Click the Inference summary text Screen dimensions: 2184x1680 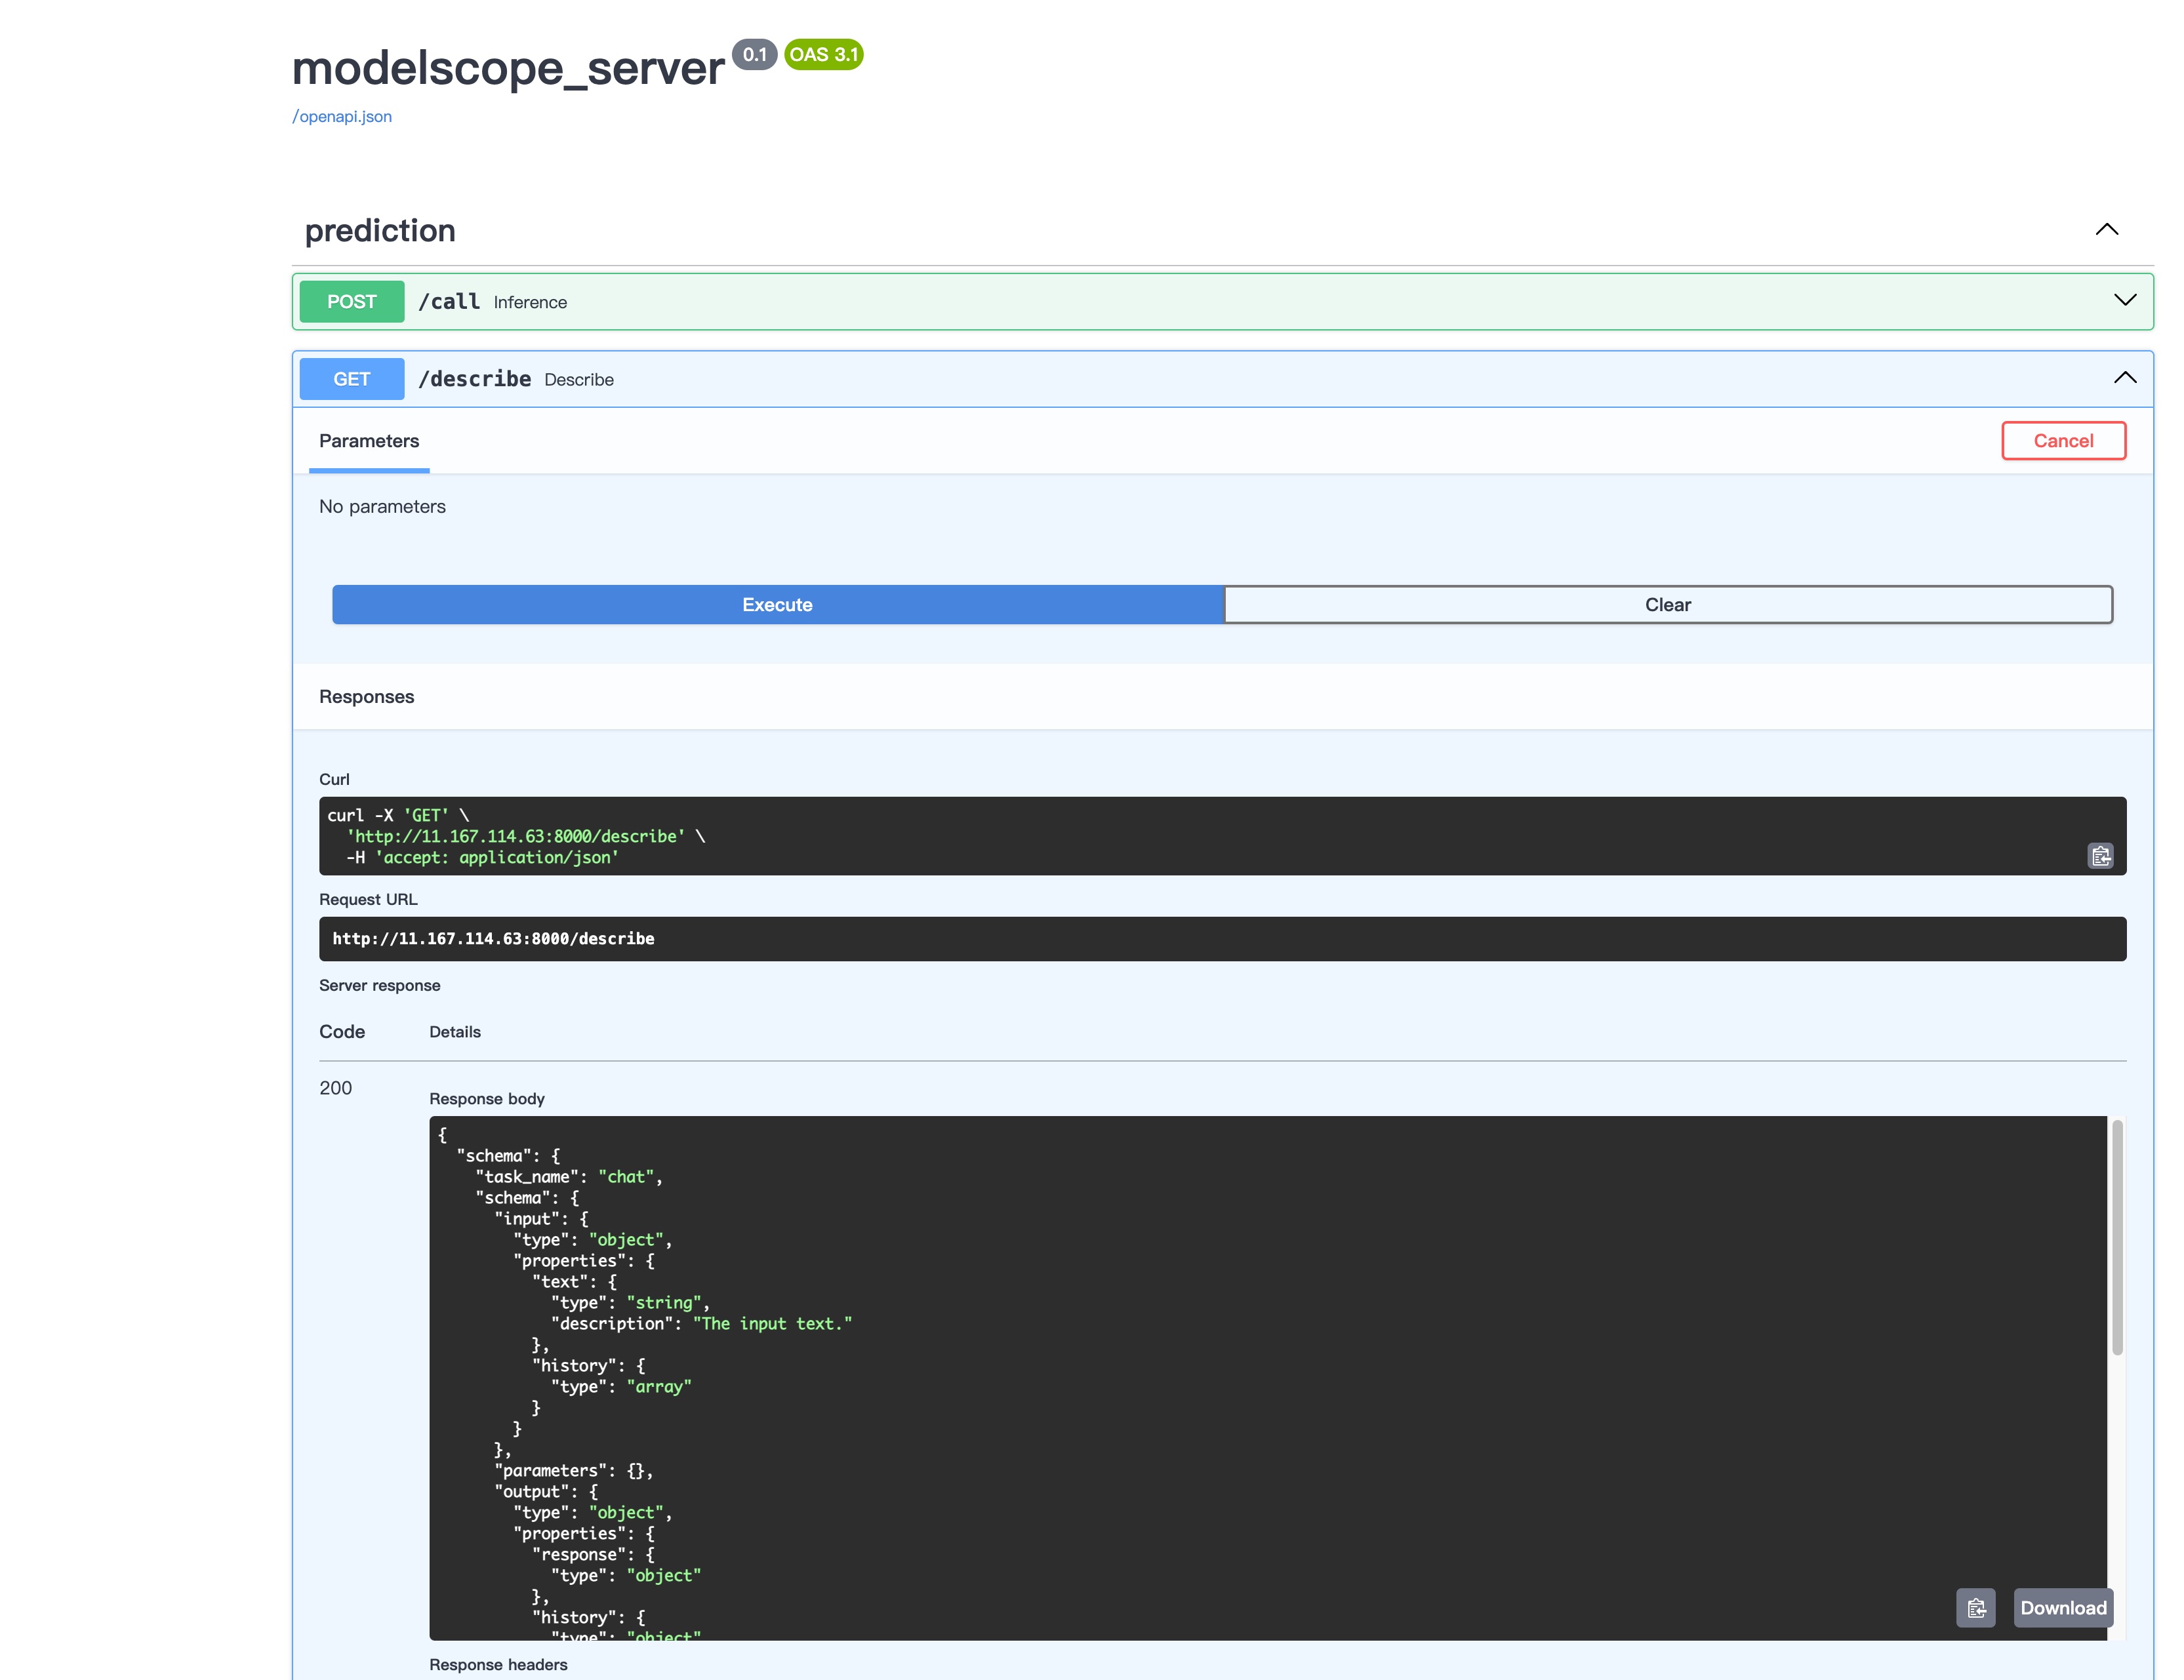530,302
